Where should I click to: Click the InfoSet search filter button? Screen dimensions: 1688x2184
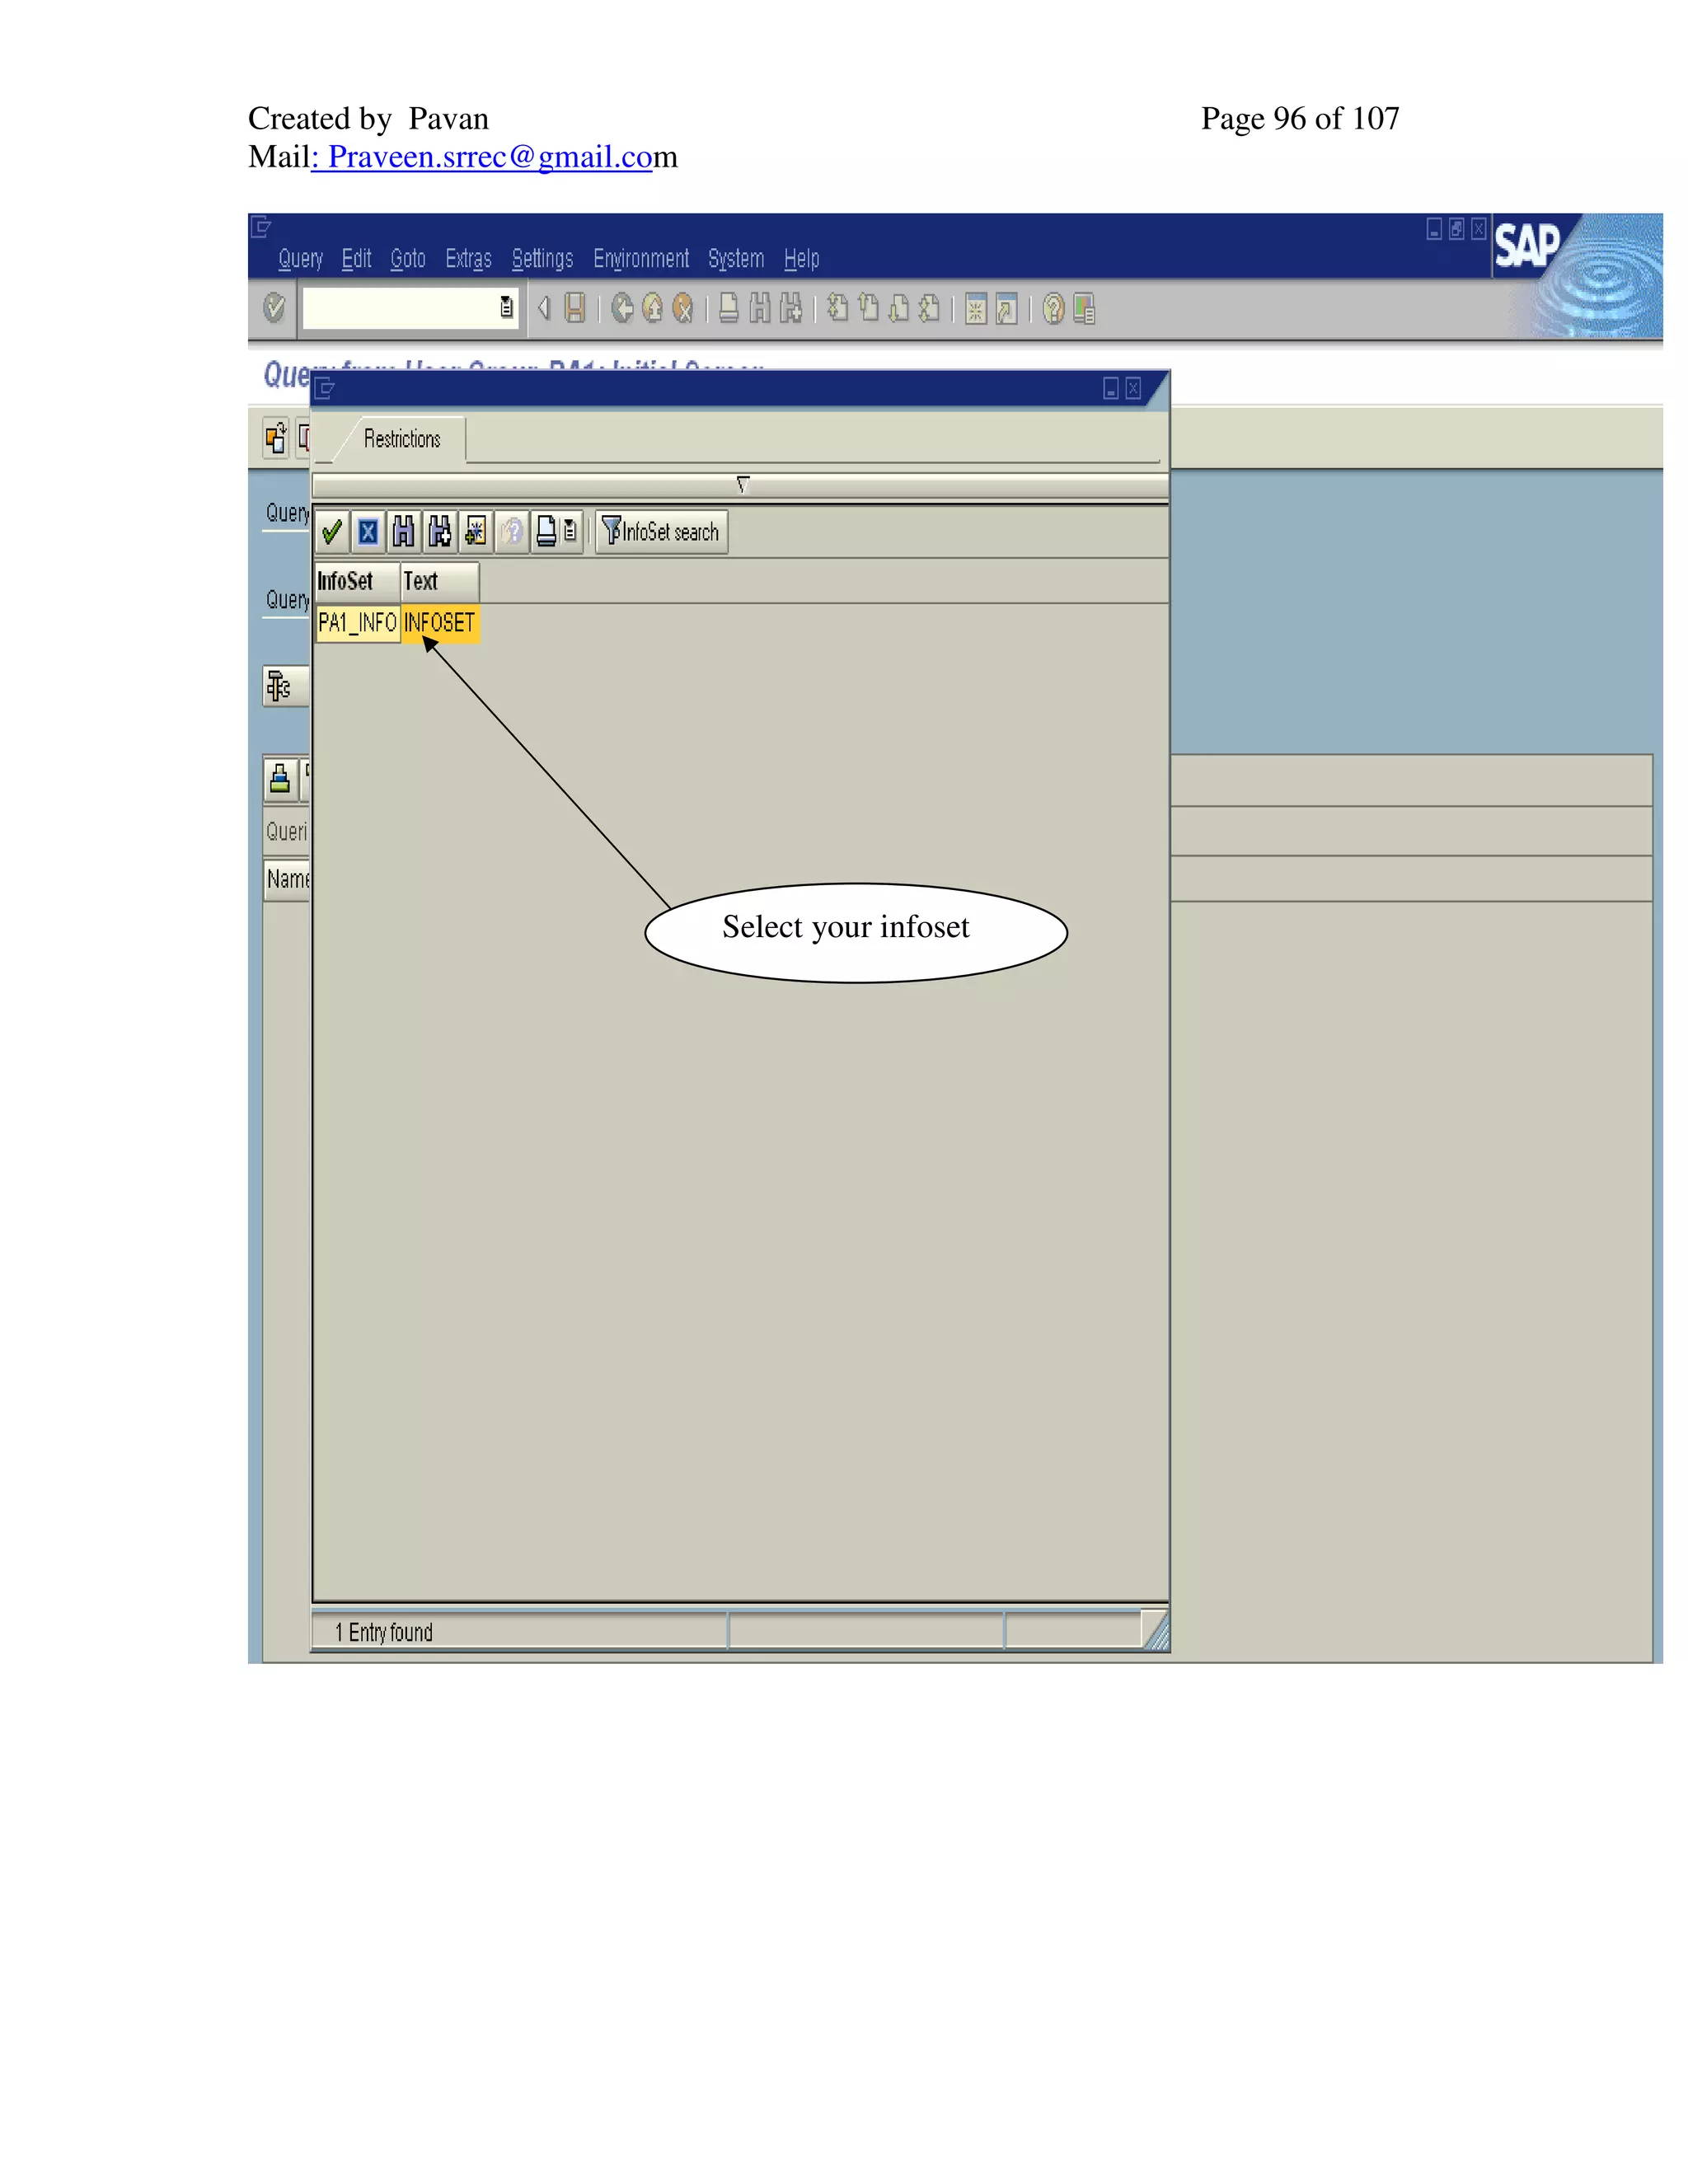[x=662, y=531]
